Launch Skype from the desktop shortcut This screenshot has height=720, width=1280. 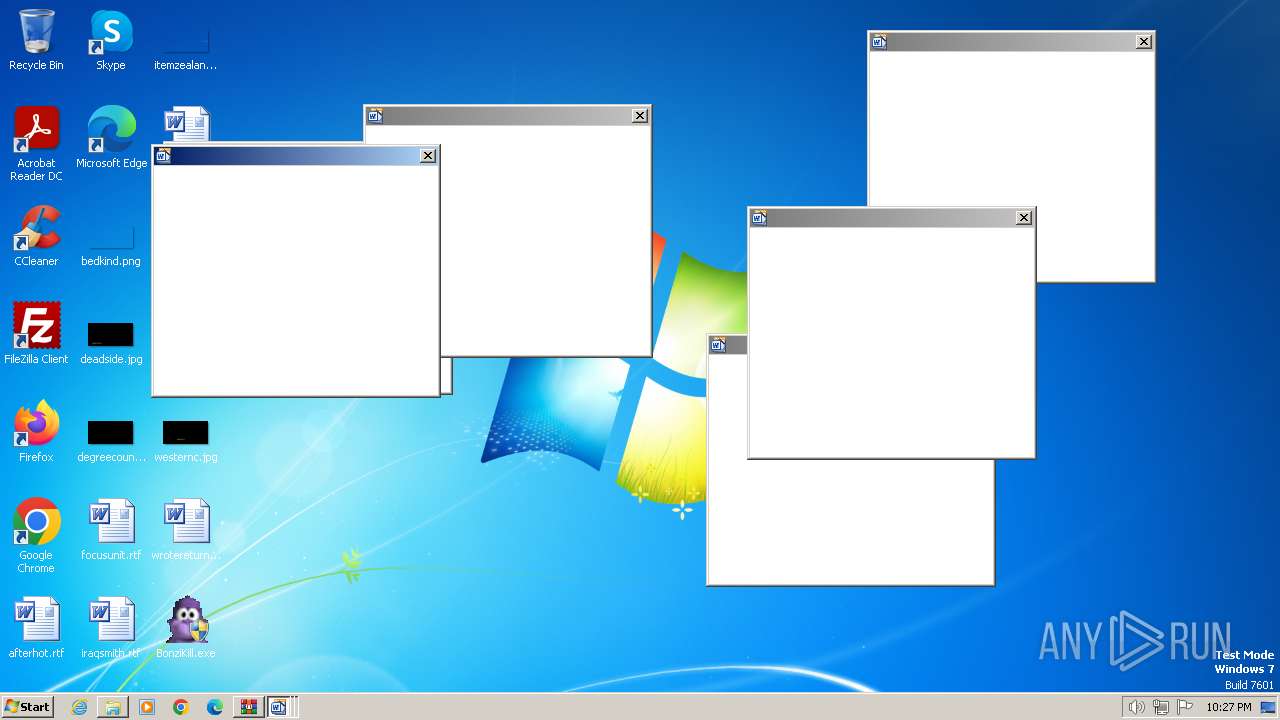(x=111, y=40)
